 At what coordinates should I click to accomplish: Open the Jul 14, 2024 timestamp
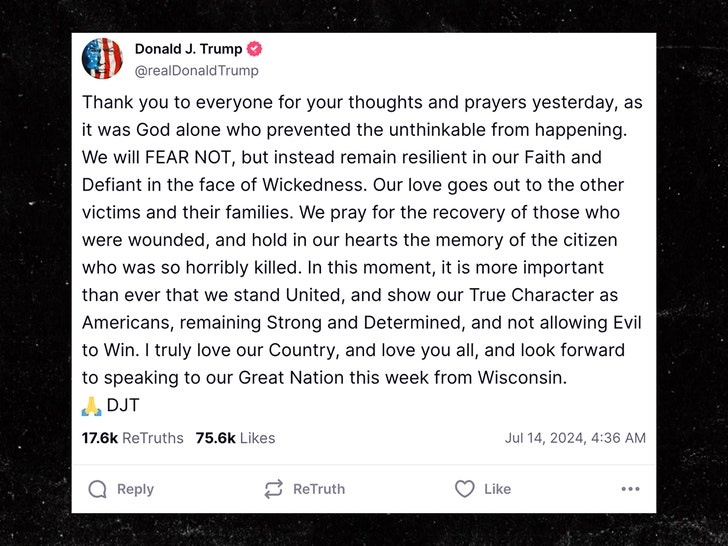click(575, 438)
